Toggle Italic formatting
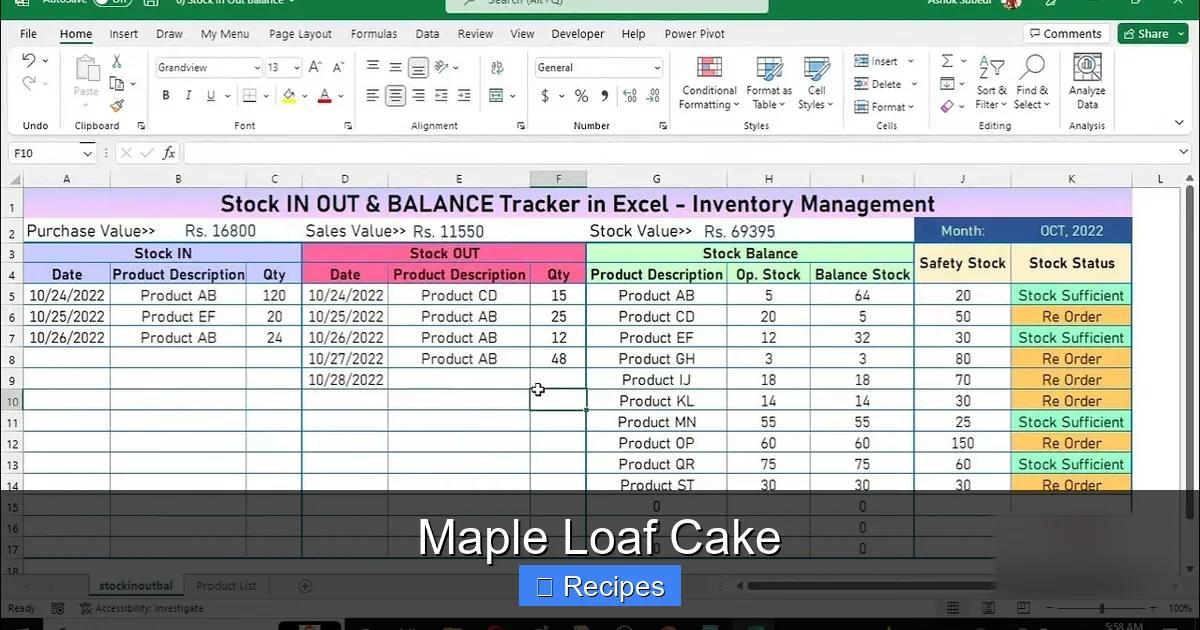The width and height of the screenshot is (1200, 630). coord(188,96)
